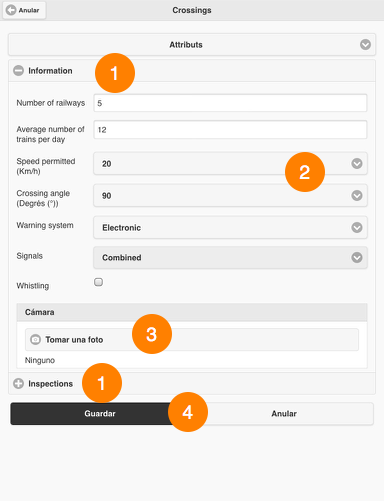
Task: Click the chevron icon on Attributs bar
Action: pos(365,44)
